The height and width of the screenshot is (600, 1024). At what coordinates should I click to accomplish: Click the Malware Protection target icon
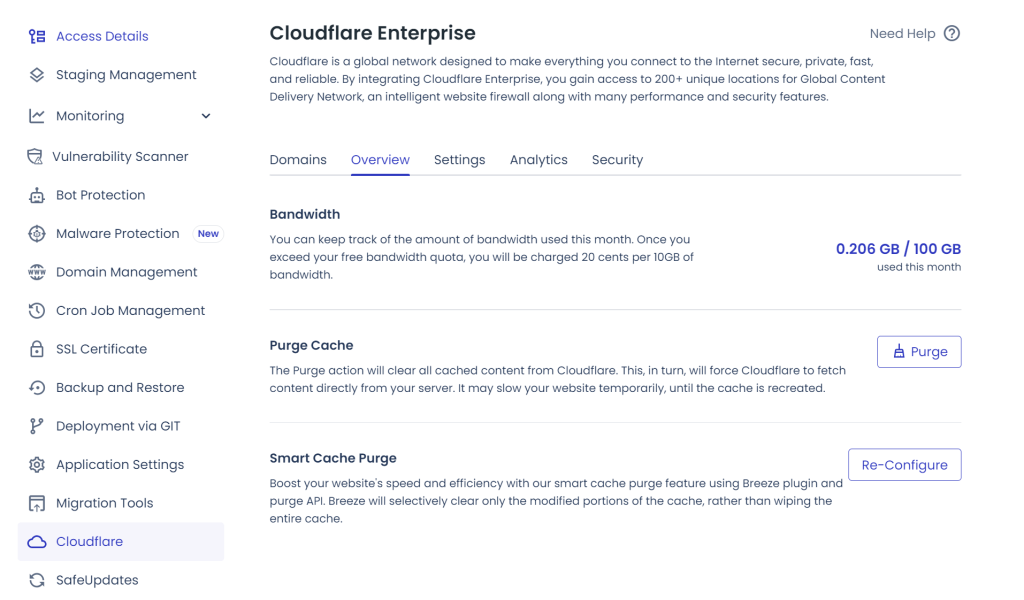(37, 234)
